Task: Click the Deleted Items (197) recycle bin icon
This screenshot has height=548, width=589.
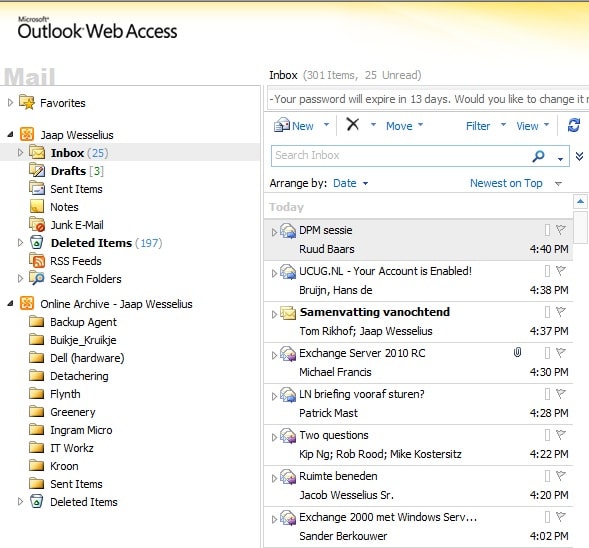Action: pyautogui.click(x=36, y=242)
